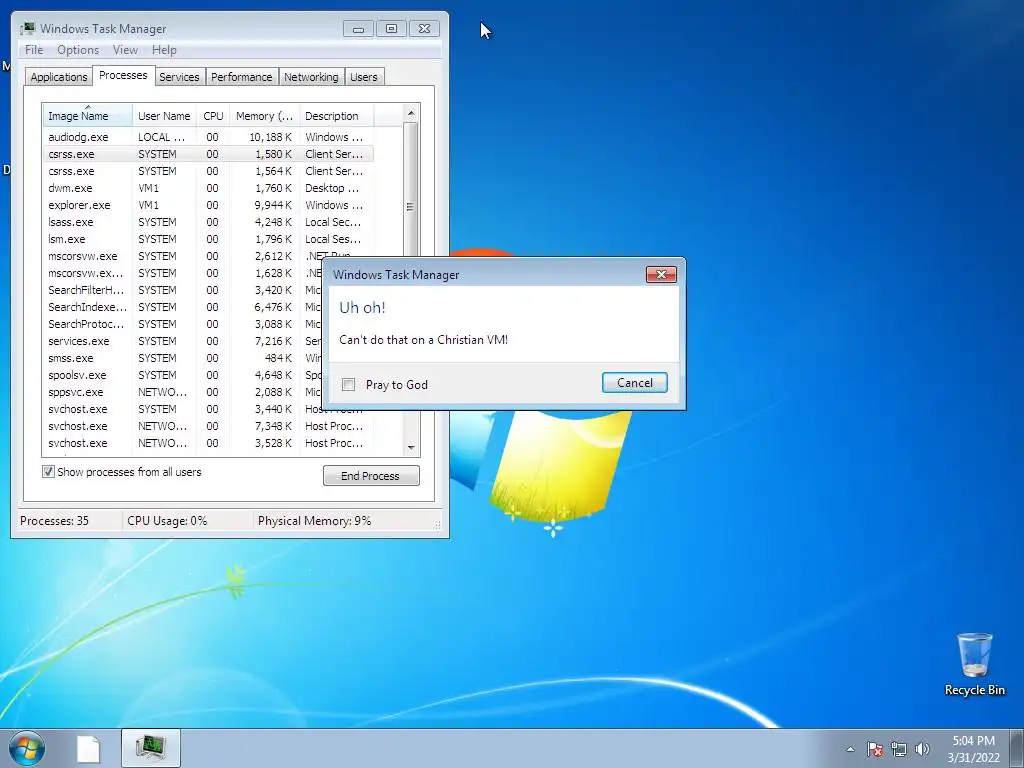Sort by Memory column header
This screenshot has width=1024, height=768.
coord(264,116)
